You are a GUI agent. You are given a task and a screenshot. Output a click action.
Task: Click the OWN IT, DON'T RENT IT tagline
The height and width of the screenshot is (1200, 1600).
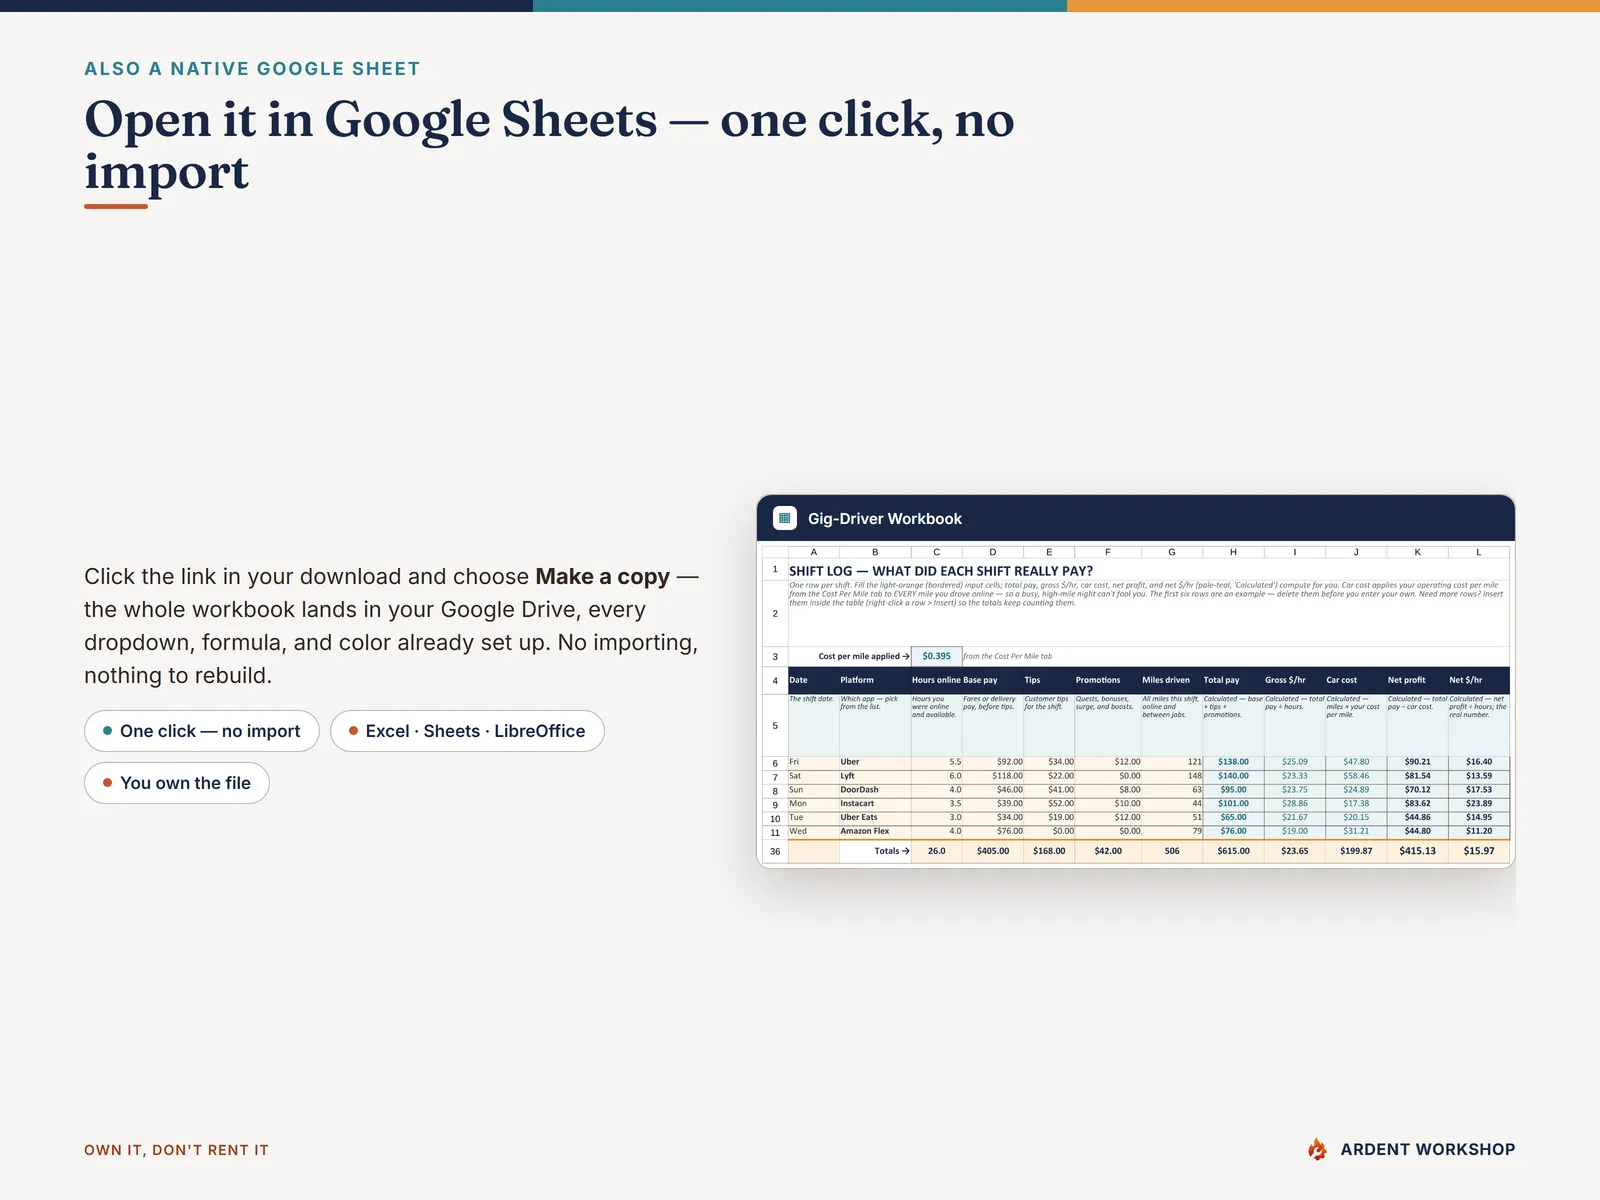tap(176, 1150)
